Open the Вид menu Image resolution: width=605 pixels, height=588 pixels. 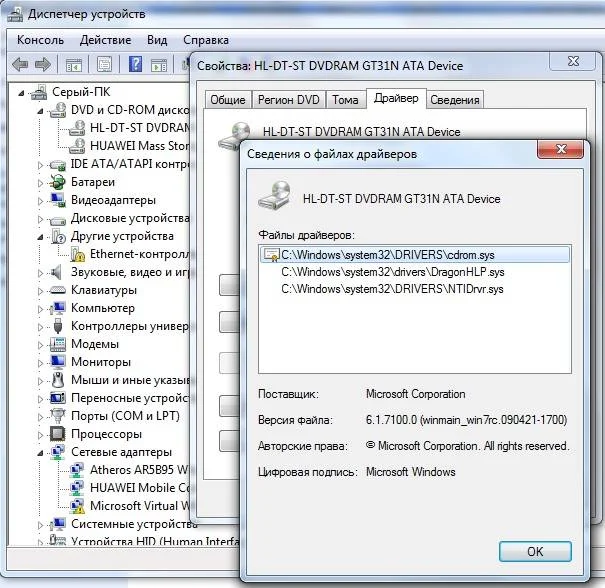click(157, 40)
